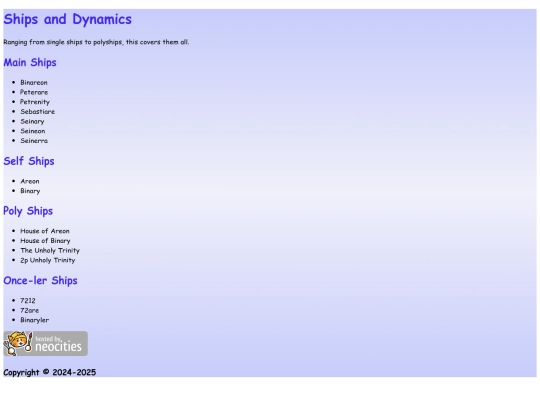Viewport: 540px width, 405px height.
Task: Select the Sebastiare entry
Action: click(x=38, y=112)
